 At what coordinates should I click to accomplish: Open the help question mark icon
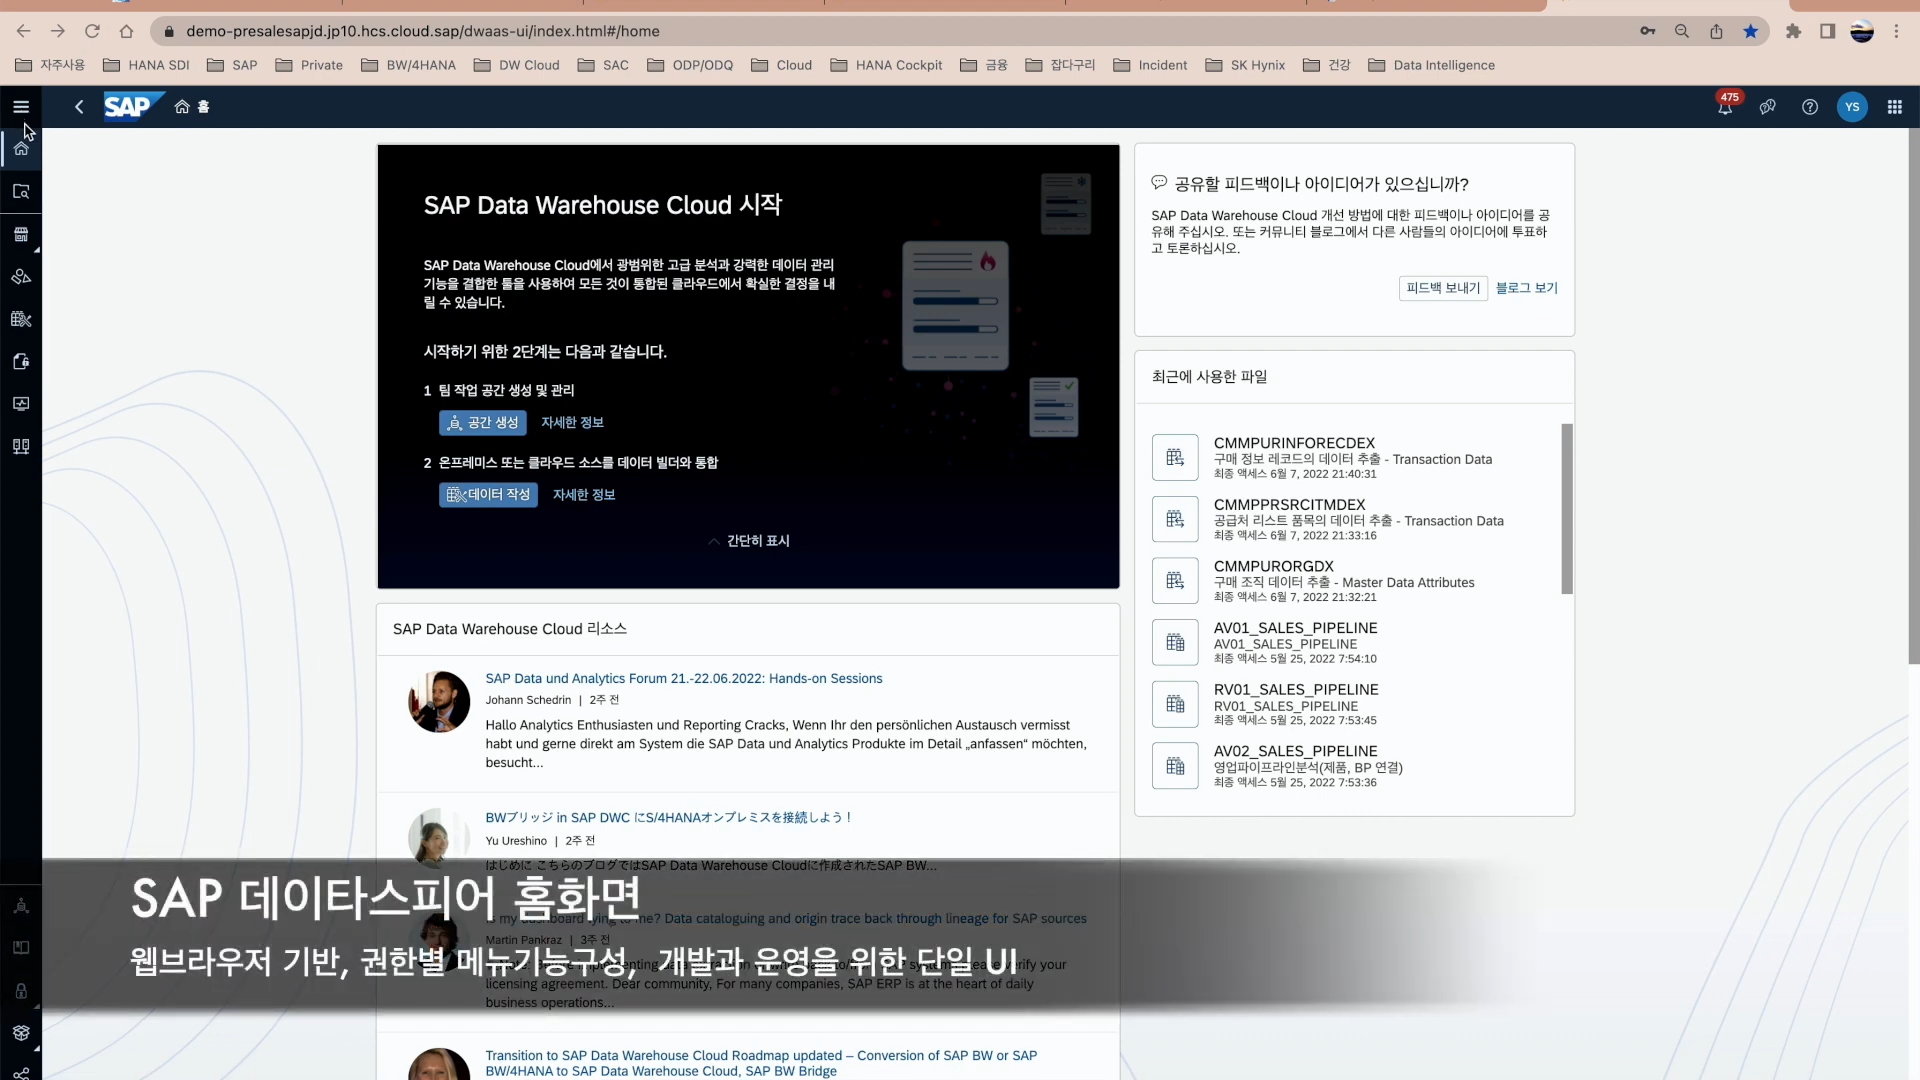click(1810, 107)
